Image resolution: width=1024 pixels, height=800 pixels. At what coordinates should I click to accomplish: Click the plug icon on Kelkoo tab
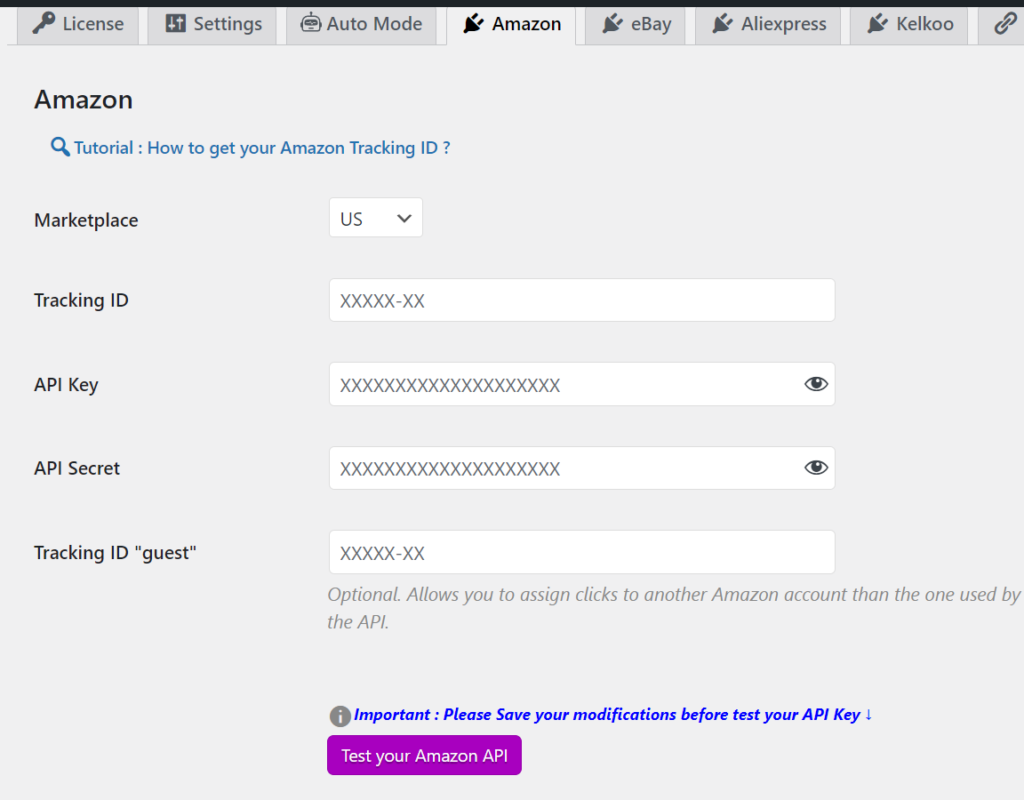(x=877, y=24)
